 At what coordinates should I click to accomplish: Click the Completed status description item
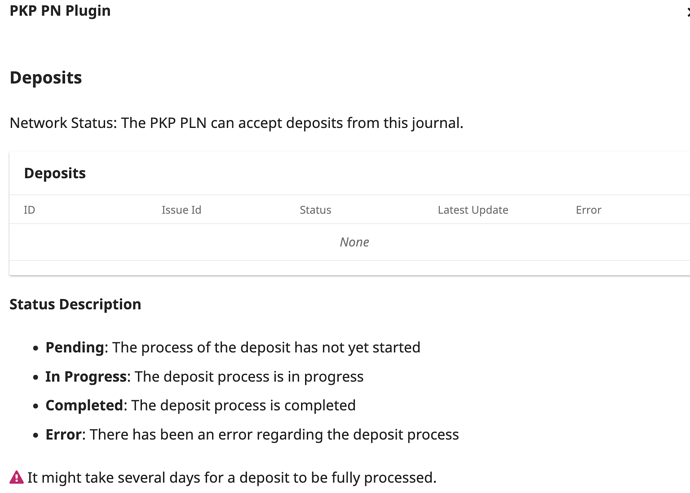[x=200, y=405]
